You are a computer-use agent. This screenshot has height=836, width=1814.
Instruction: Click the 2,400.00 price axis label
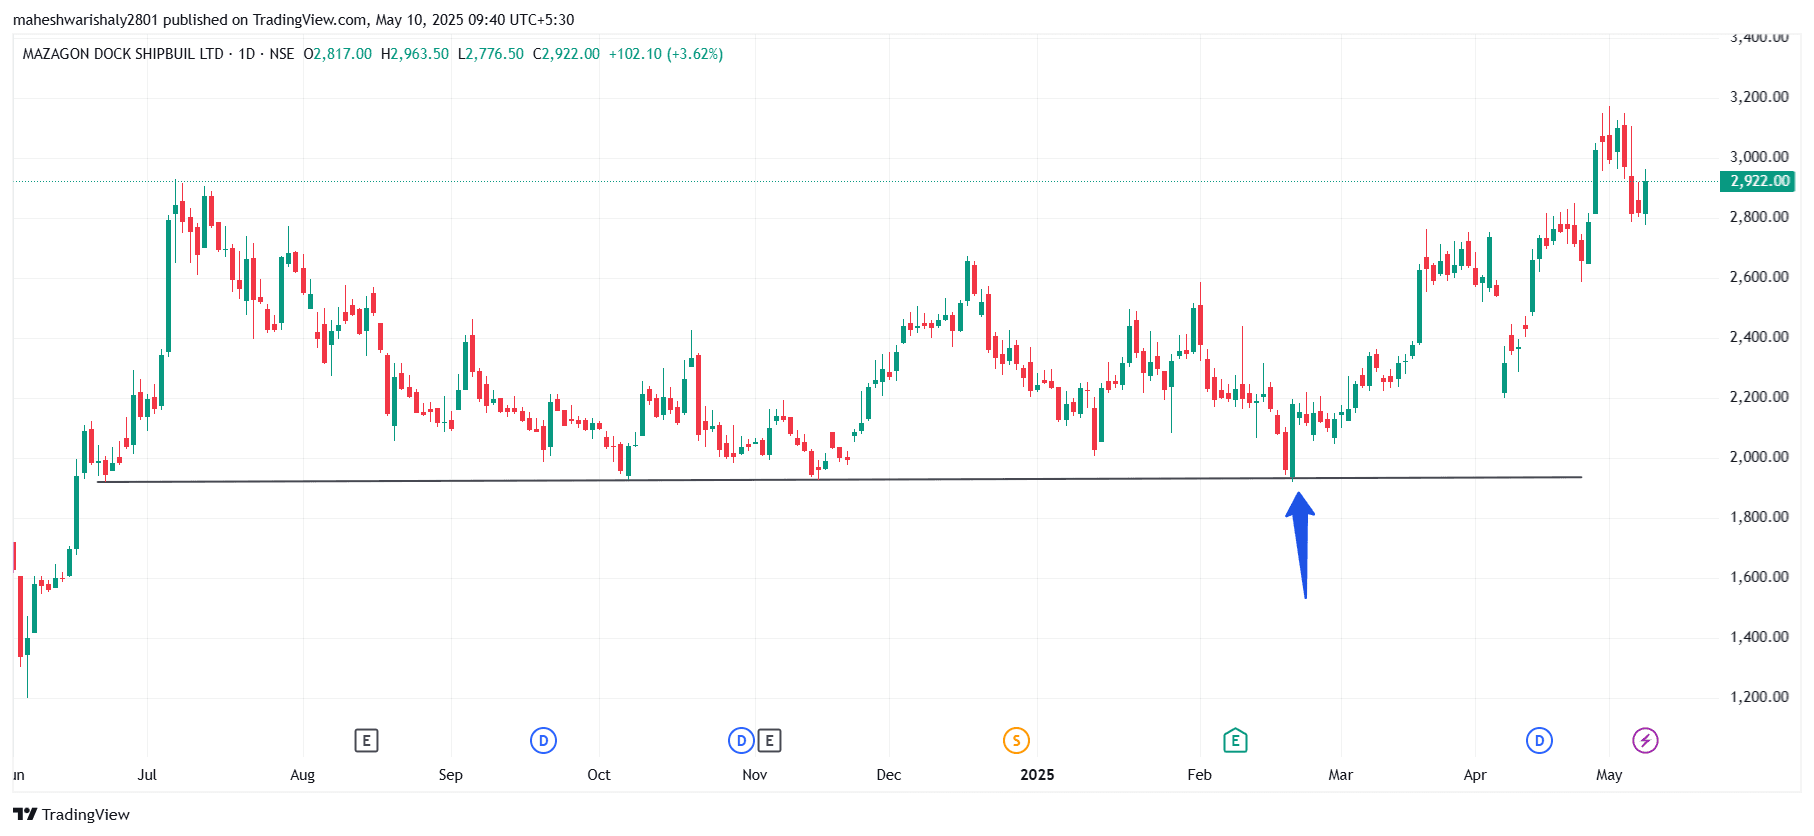click(1759, 337)
